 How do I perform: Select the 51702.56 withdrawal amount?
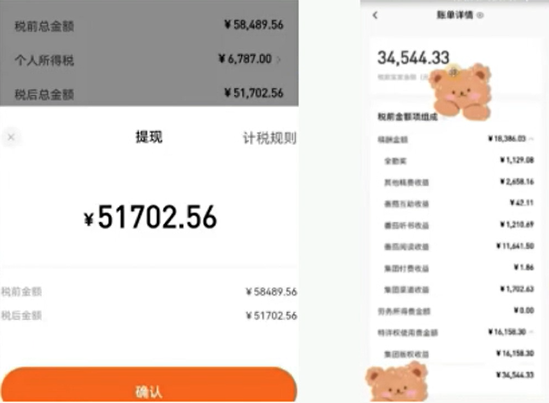(x=150, y=217)
